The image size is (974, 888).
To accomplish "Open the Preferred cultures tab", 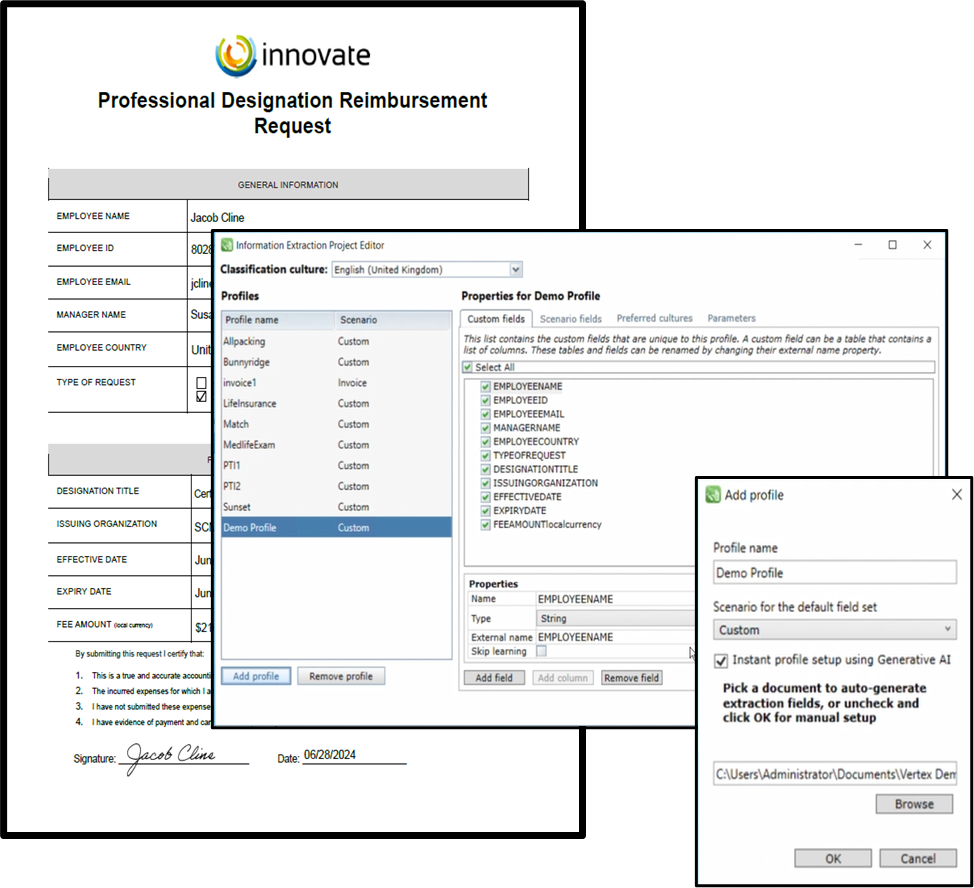I will click(654, 319).
